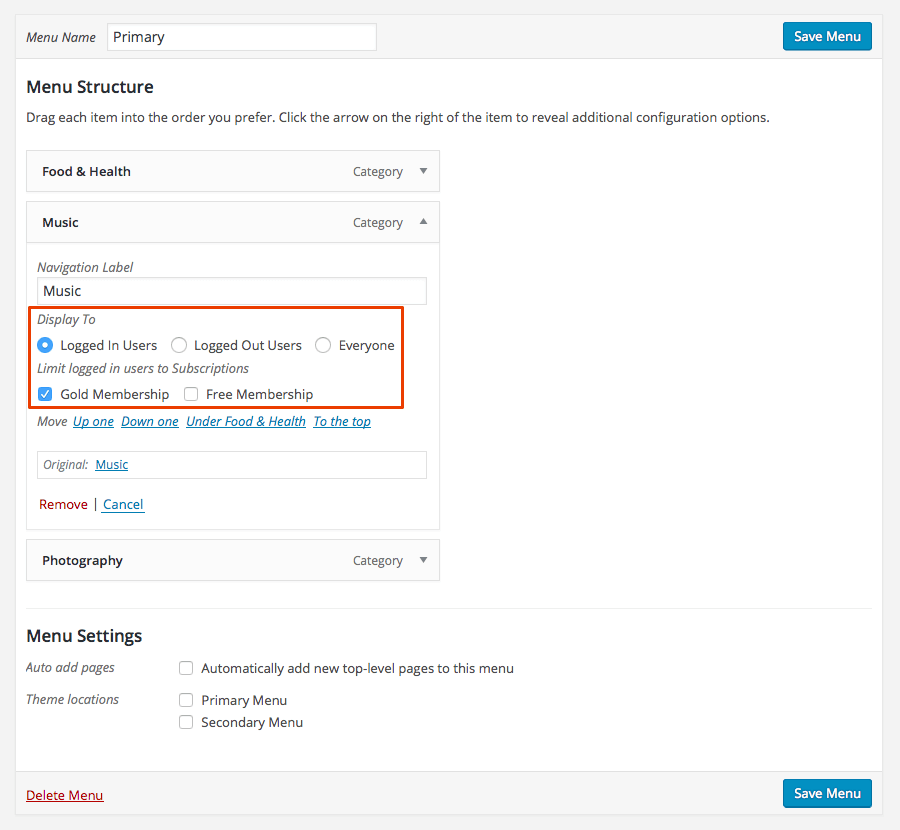Click the Theme locations label

click(x=72, y=699)
